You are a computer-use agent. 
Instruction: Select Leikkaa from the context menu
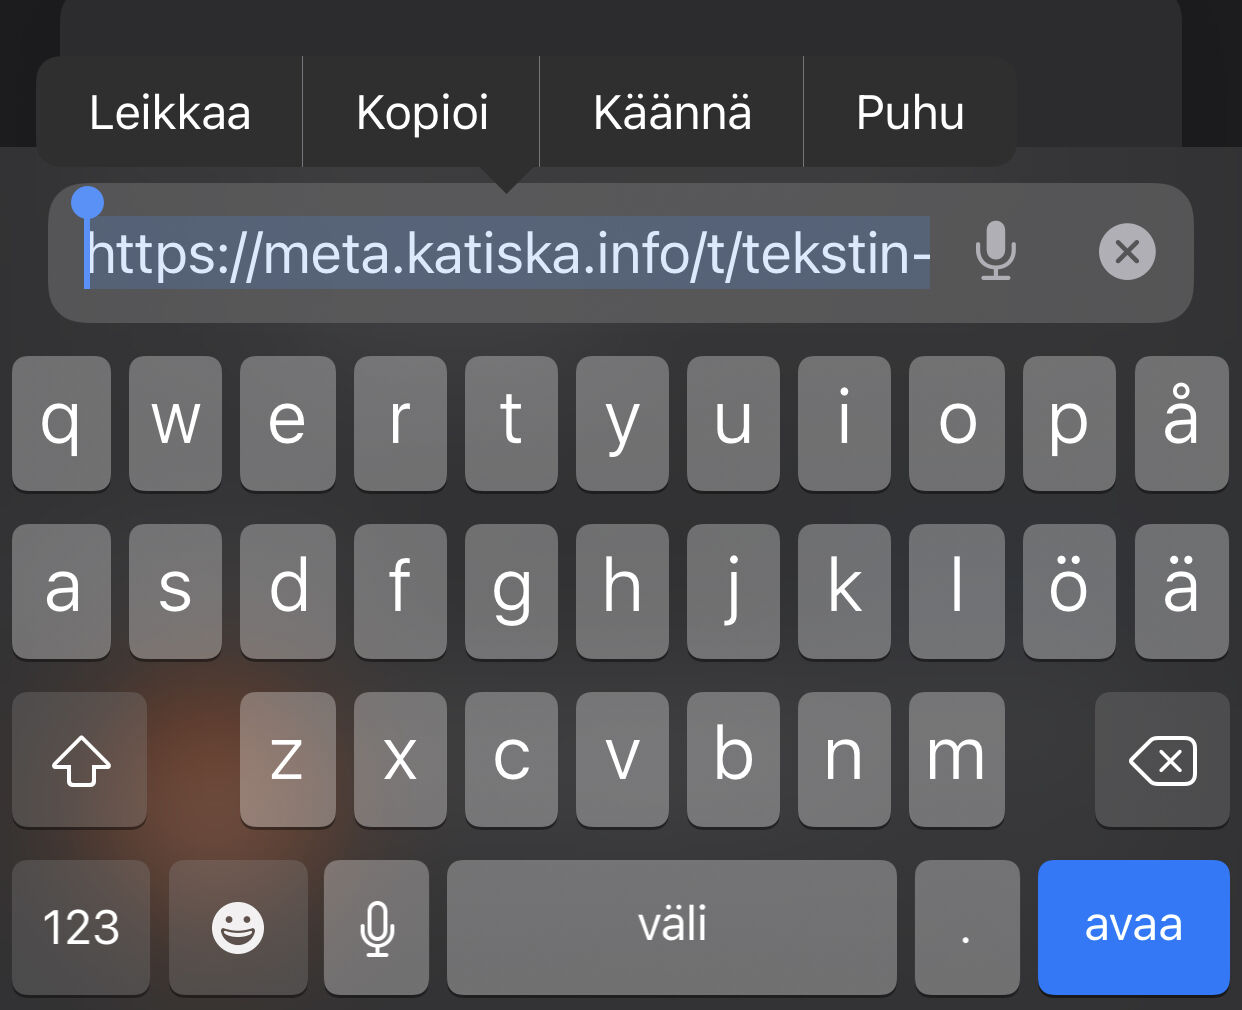170,112
